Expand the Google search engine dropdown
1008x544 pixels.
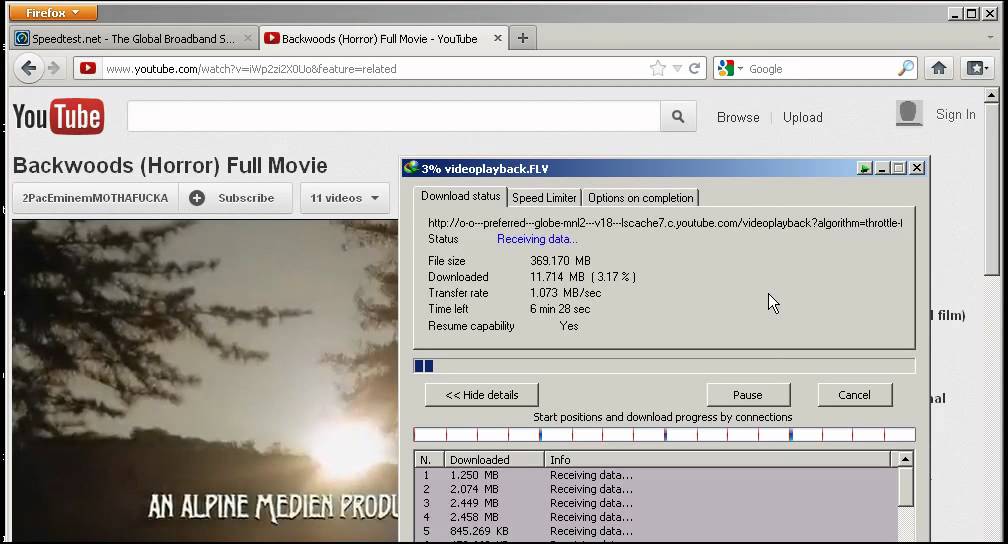tap(741, 68)
